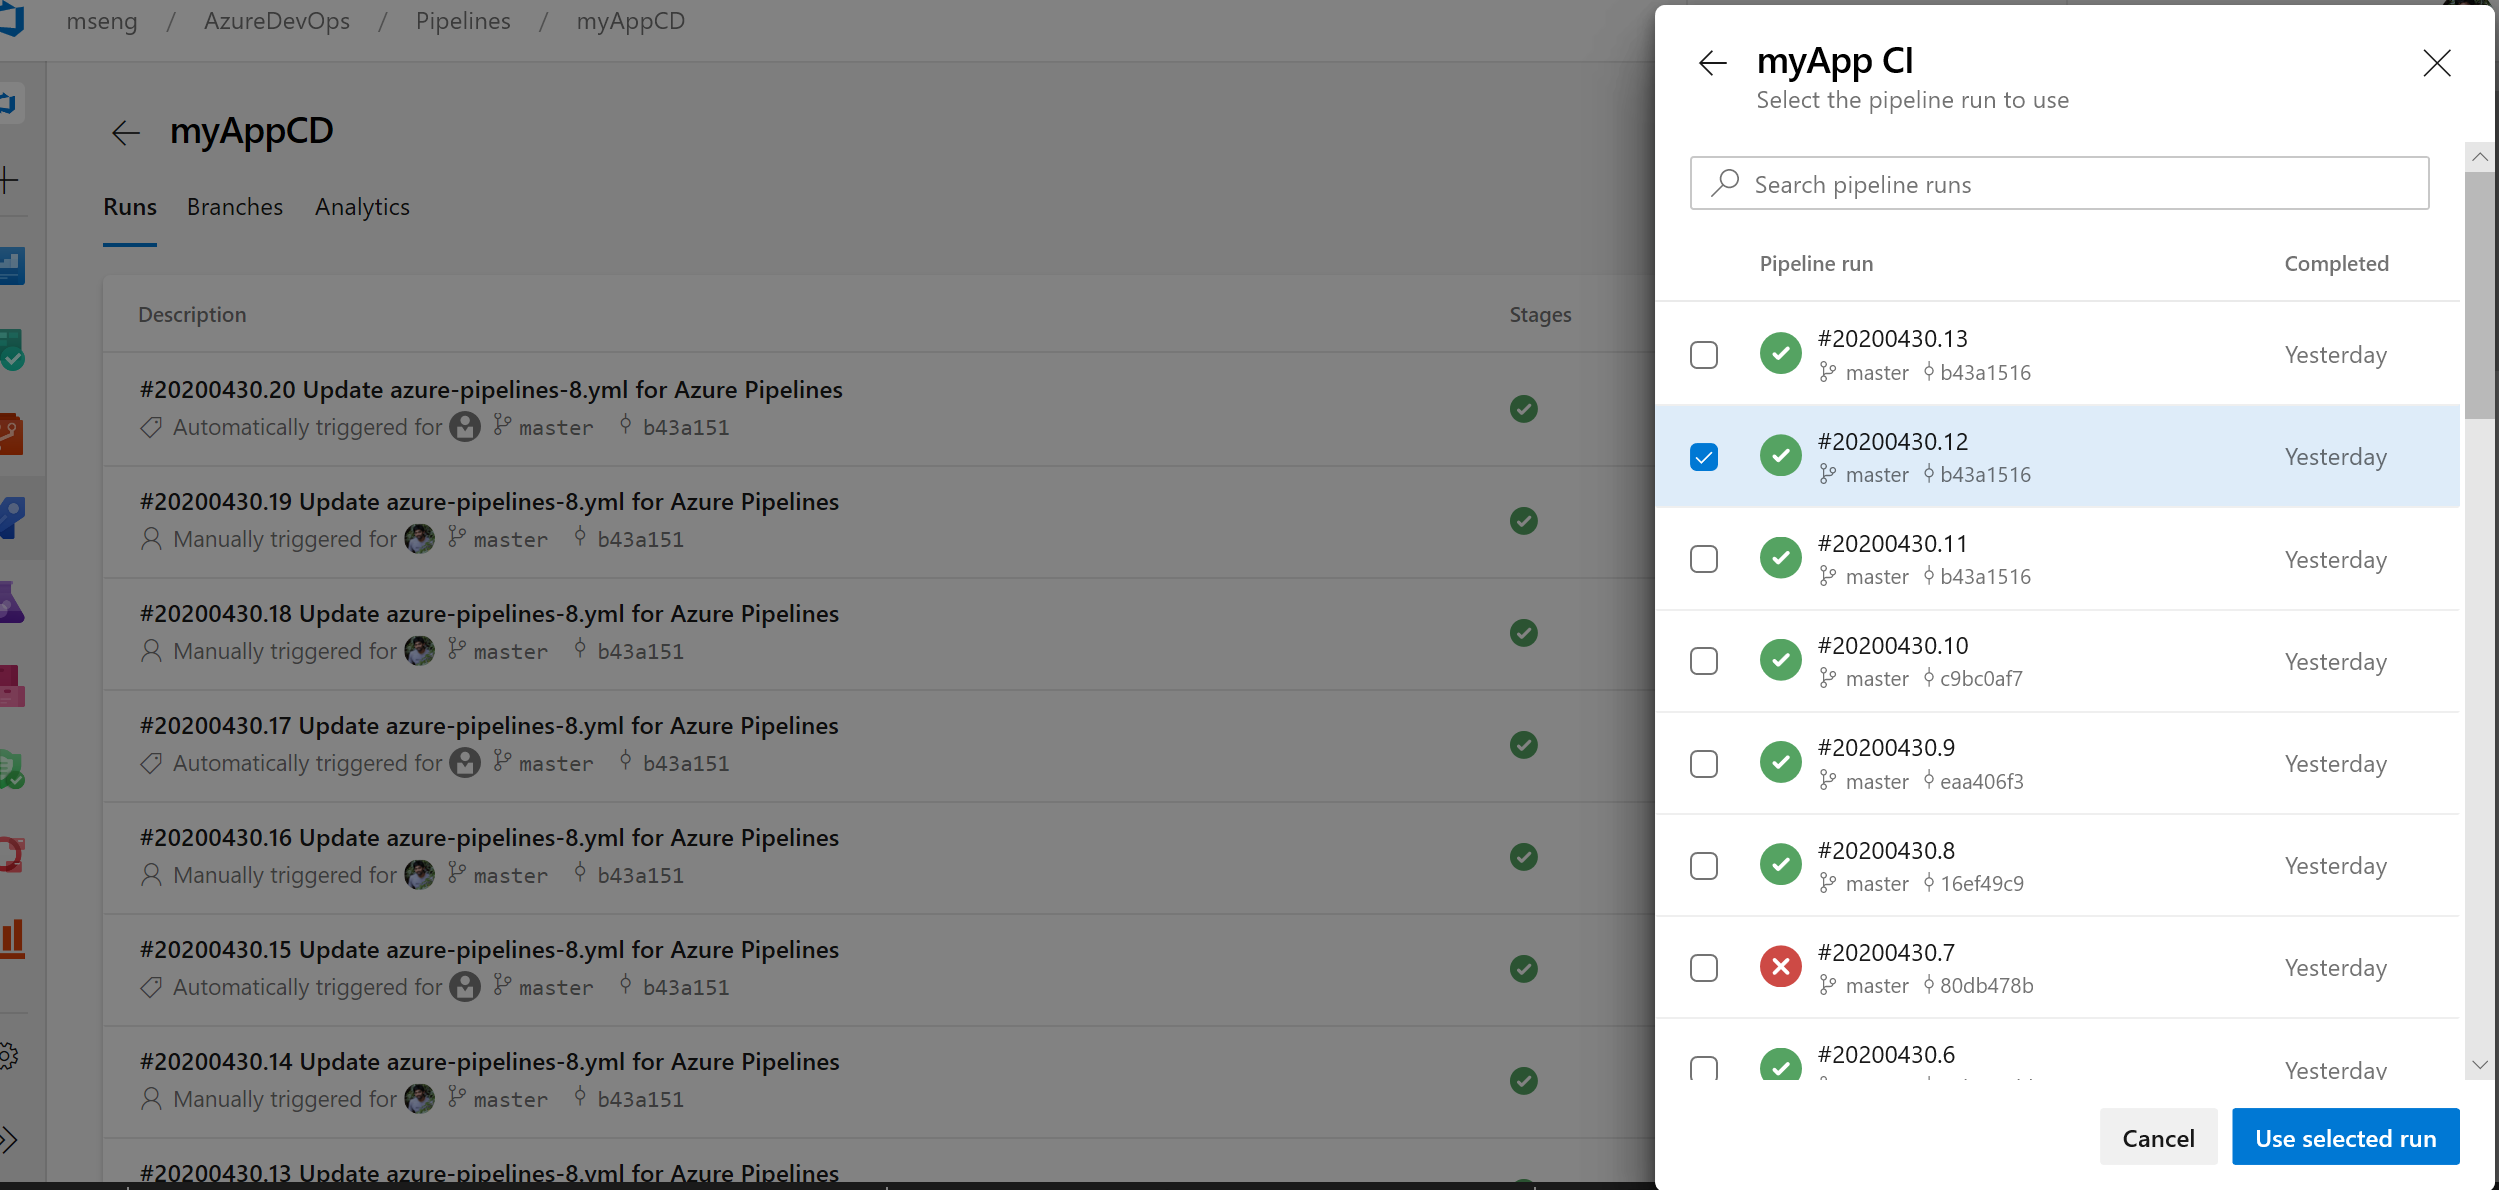Click the back arrow icon in myAppCD header

click(x=126, y=132)
